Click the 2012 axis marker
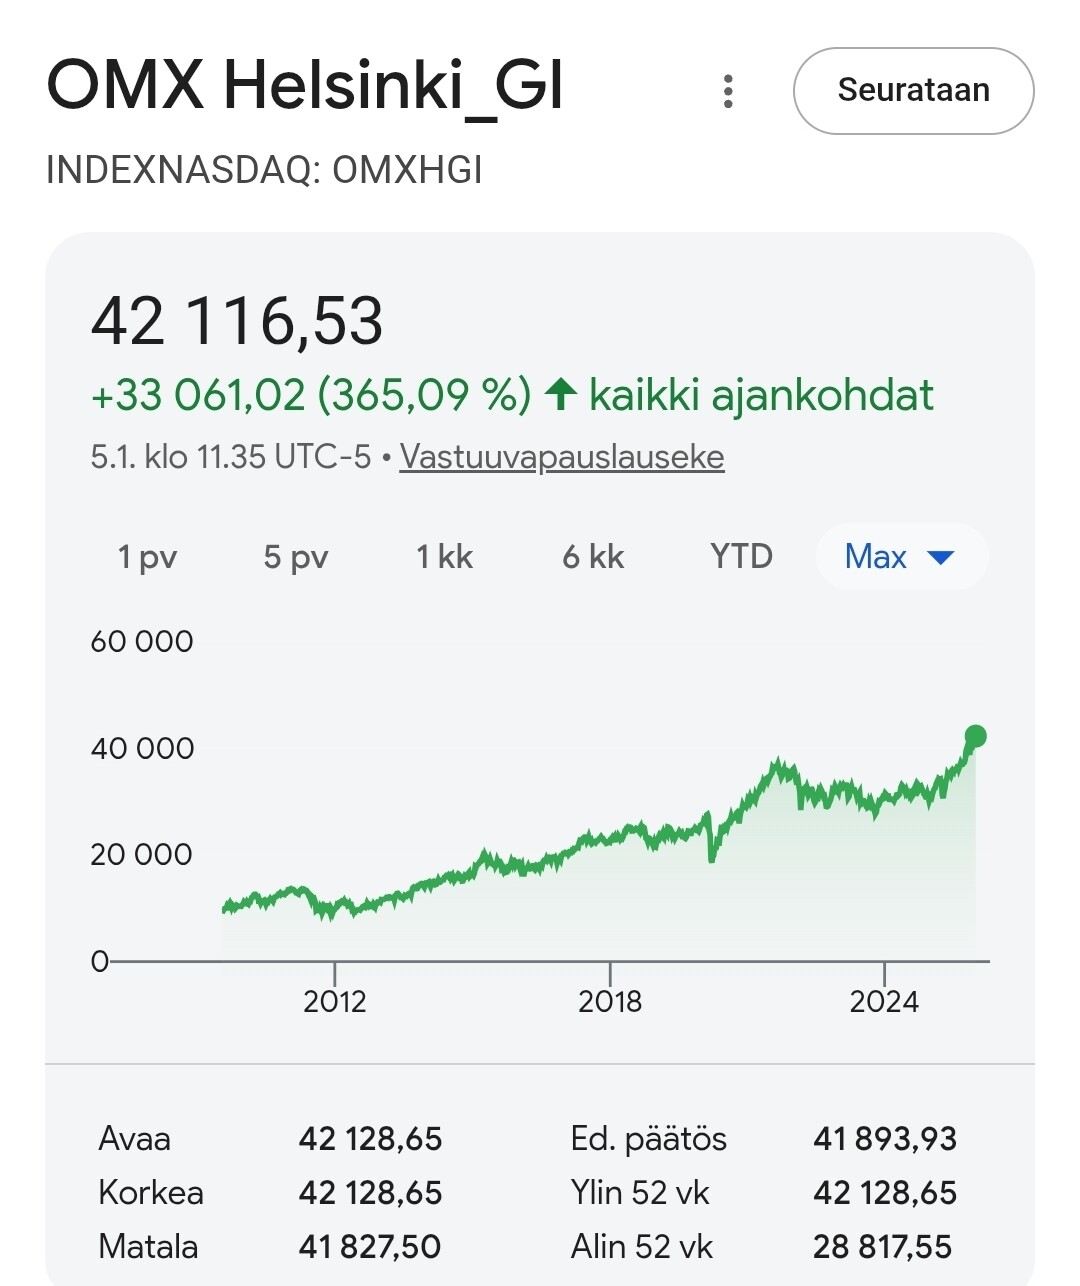Screen dimensions: 1080x1286 pyautogui.click(x=335, y=1001)
